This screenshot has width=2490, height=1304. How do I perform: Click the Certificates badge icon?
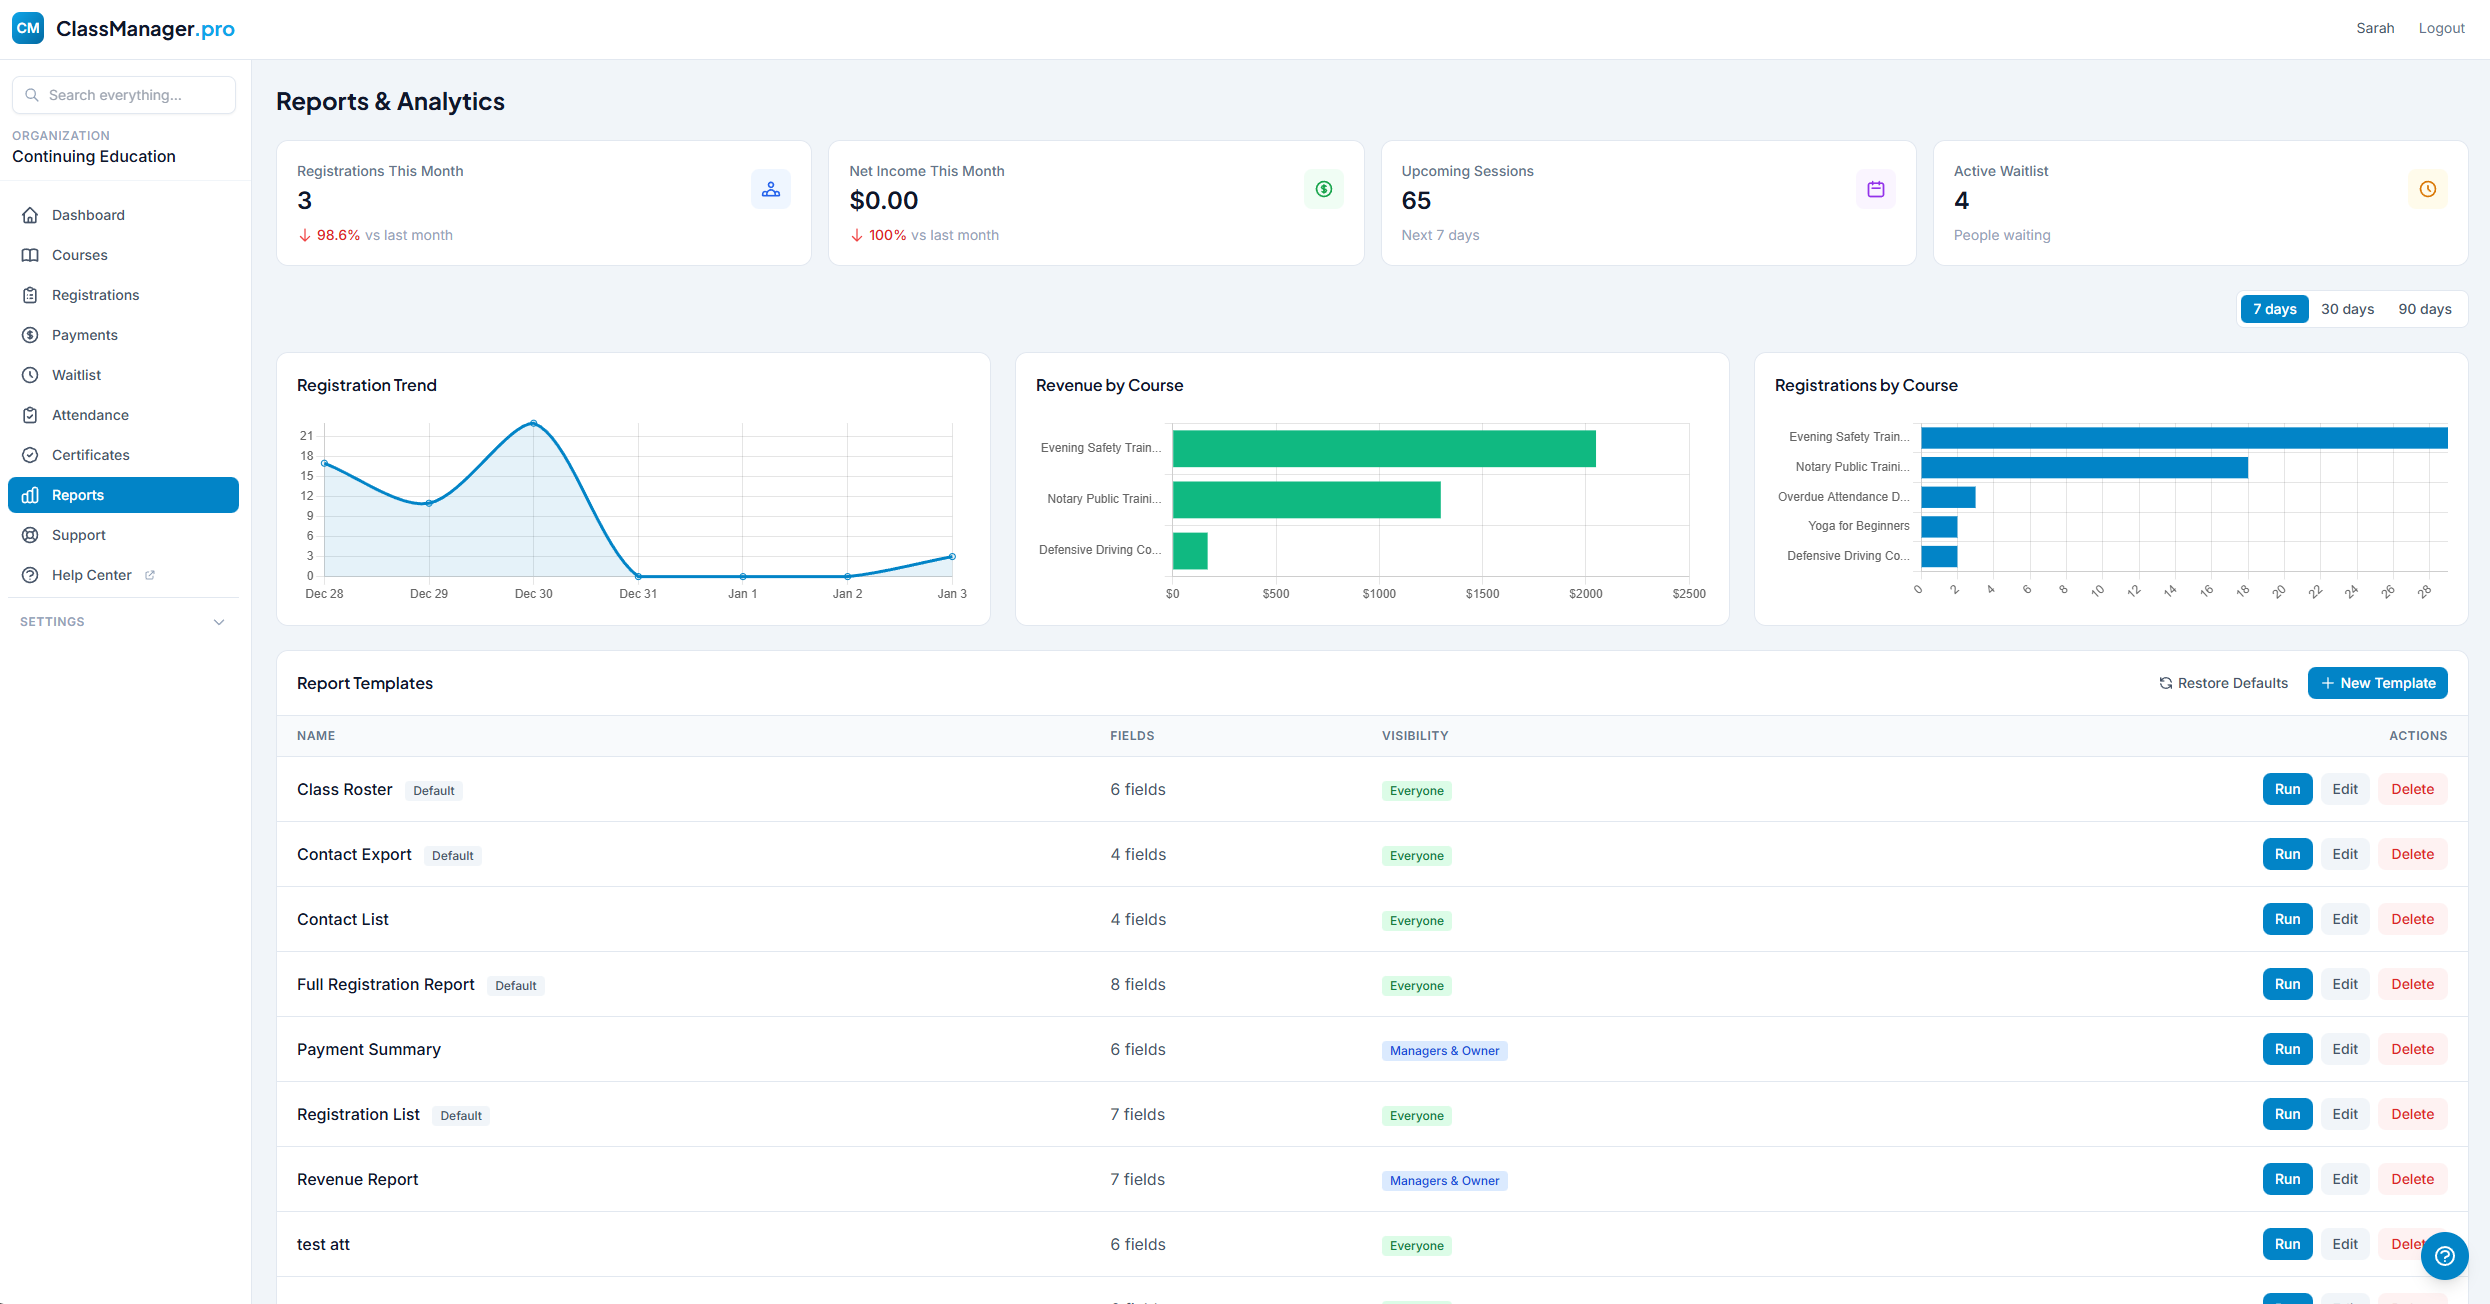pos(30,454)
